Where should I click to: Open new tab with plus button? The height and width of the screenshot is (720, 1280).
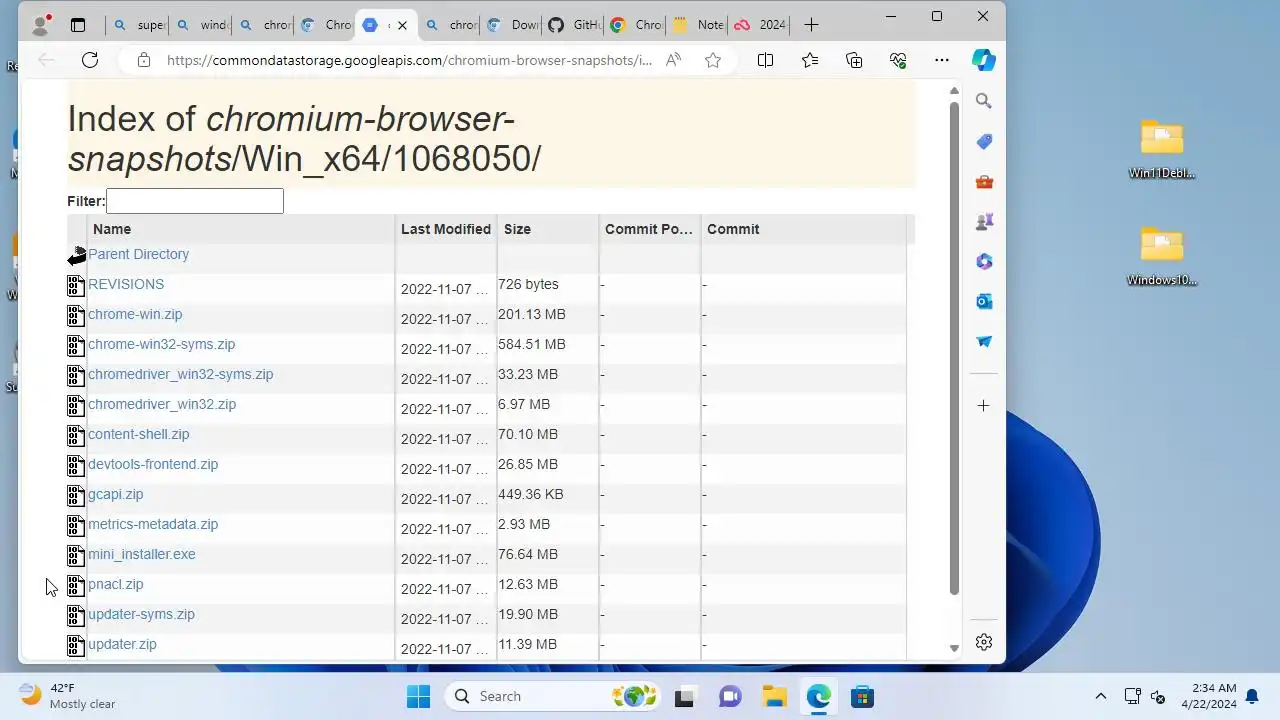click(x=811, y=25)
